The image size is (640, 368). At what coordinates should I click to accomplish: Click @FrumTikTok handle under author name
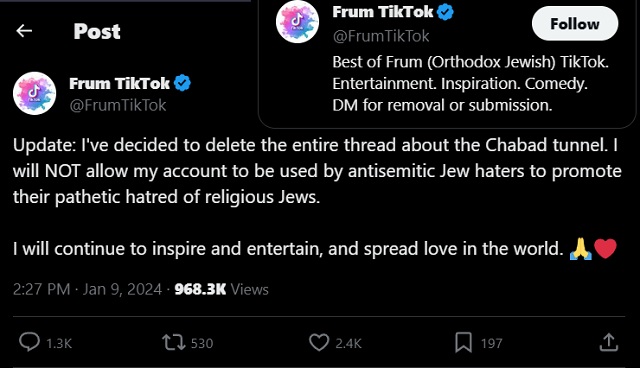pos(118,105)
